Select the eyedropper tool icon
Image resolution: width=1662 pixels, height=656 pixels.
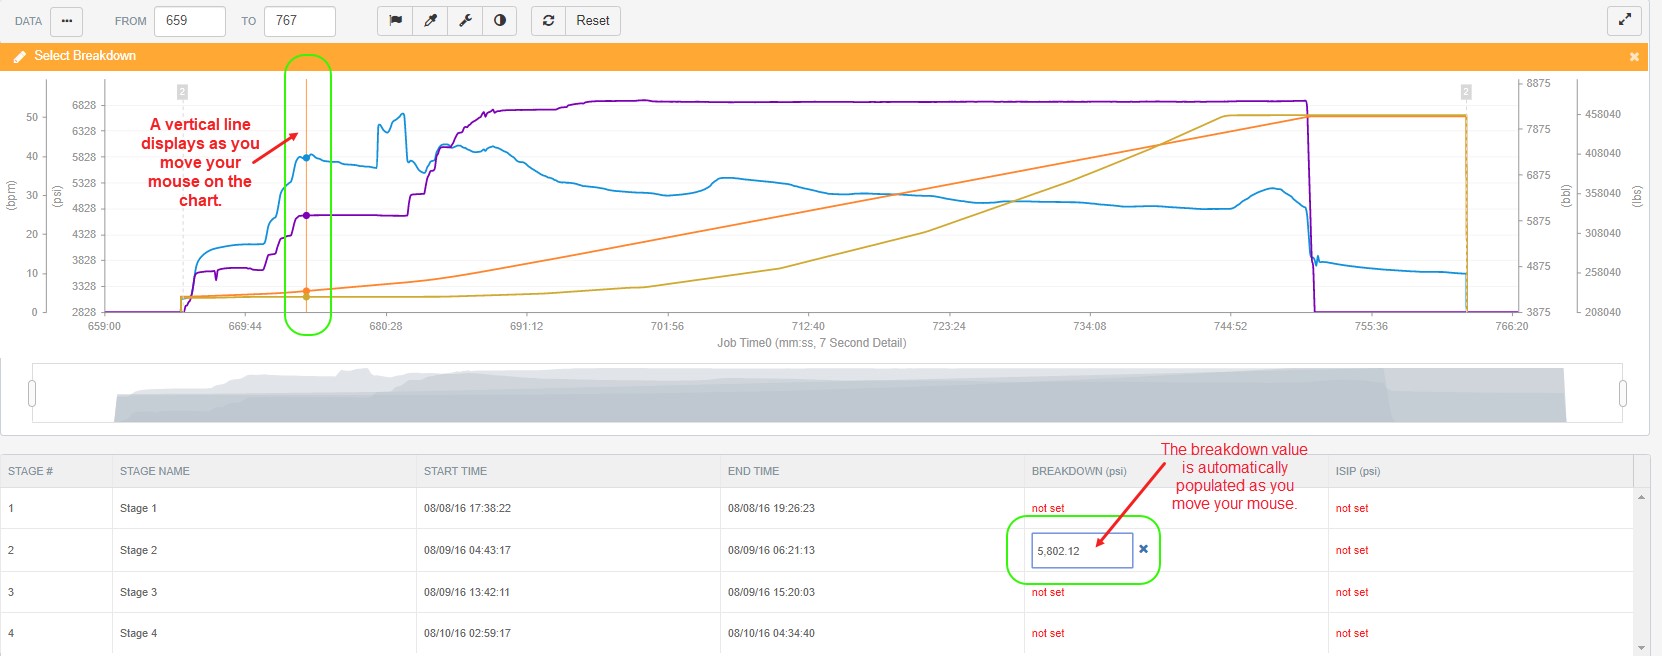pos(430,21)
